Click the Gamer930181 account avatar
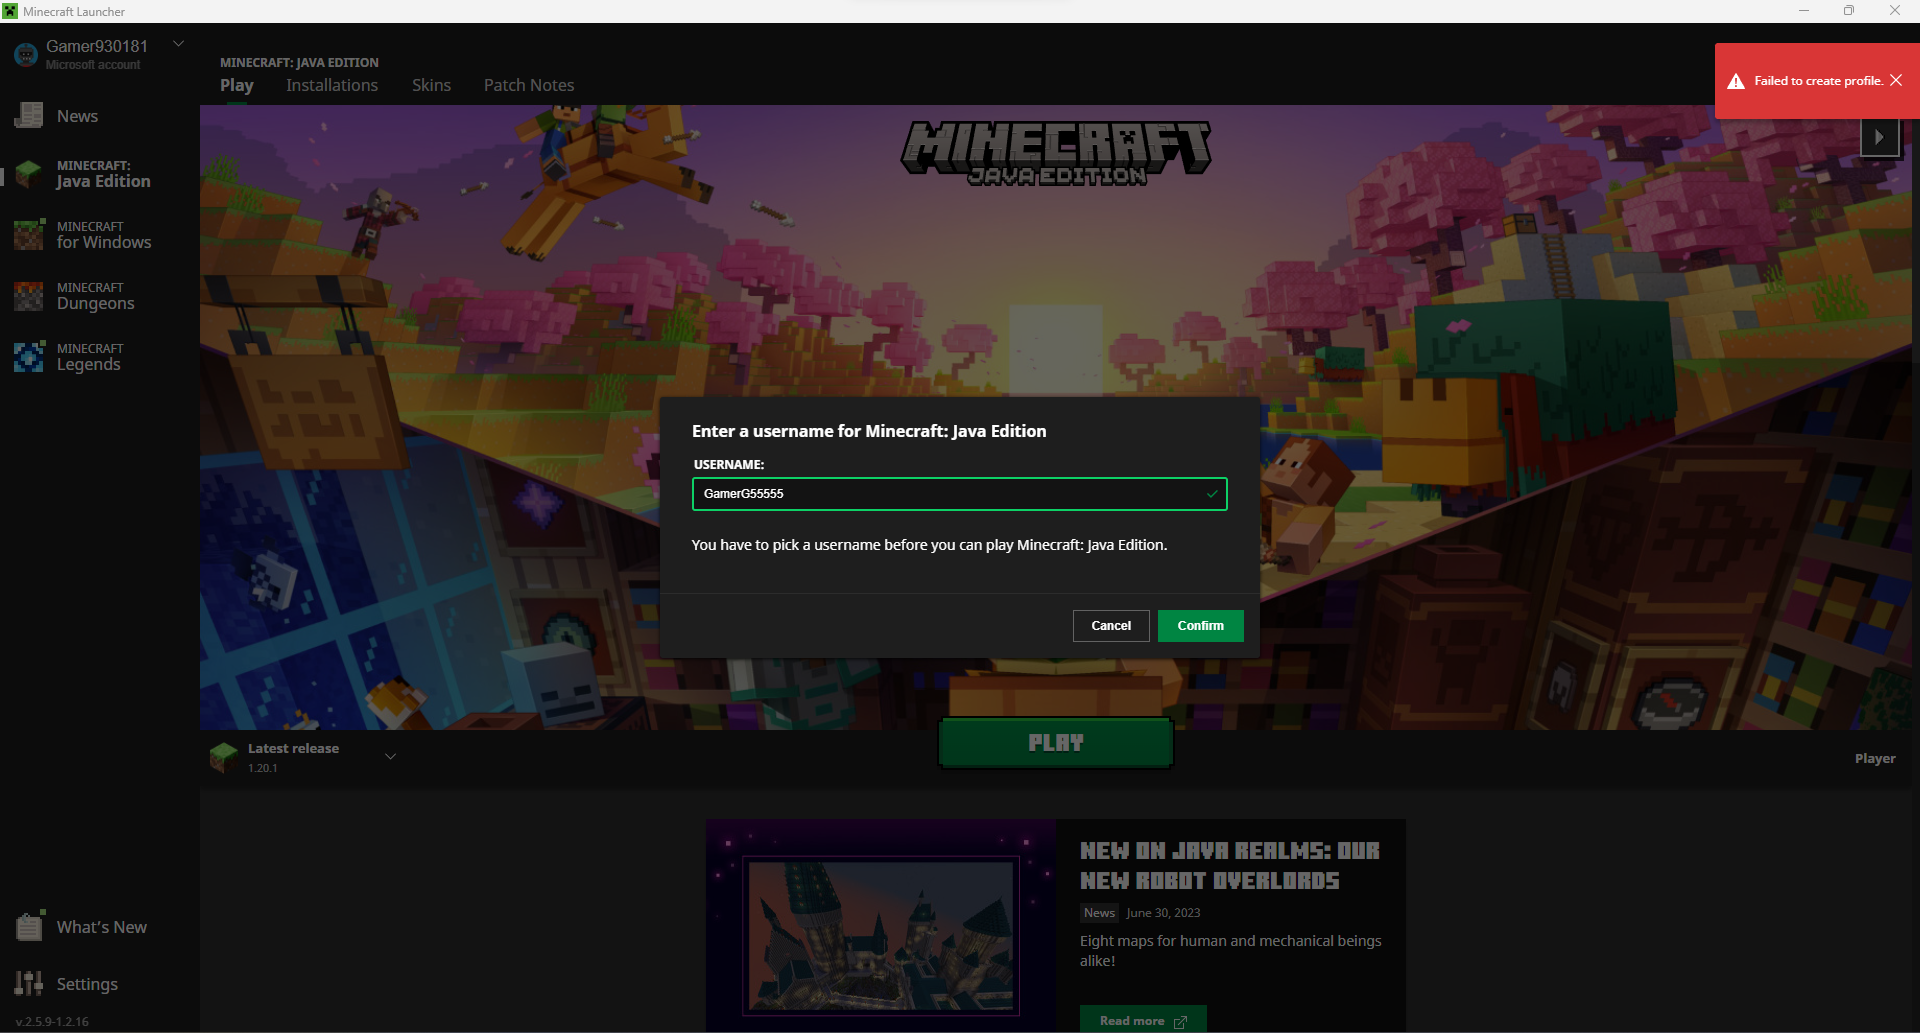Screen dimensions: 1920x1033 [x=26, y=55]
